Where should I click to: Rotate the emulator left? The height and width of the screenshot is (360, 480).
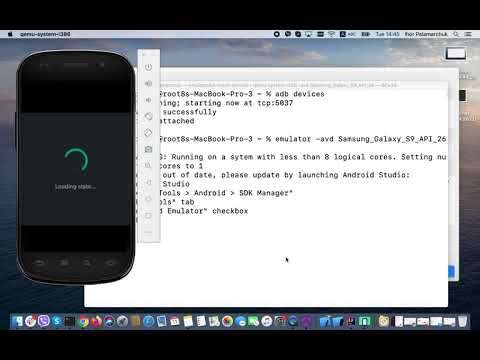pos(148,116)
